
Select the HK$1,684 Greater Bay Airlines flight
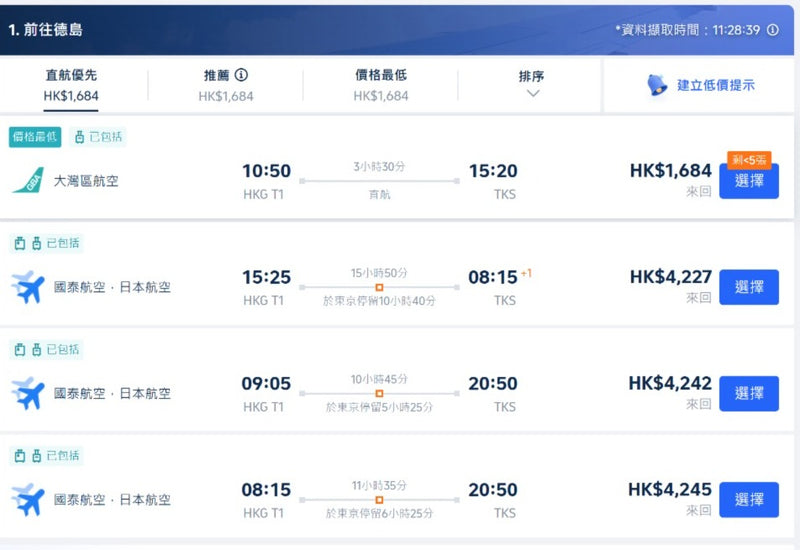(x=748, y=181)
